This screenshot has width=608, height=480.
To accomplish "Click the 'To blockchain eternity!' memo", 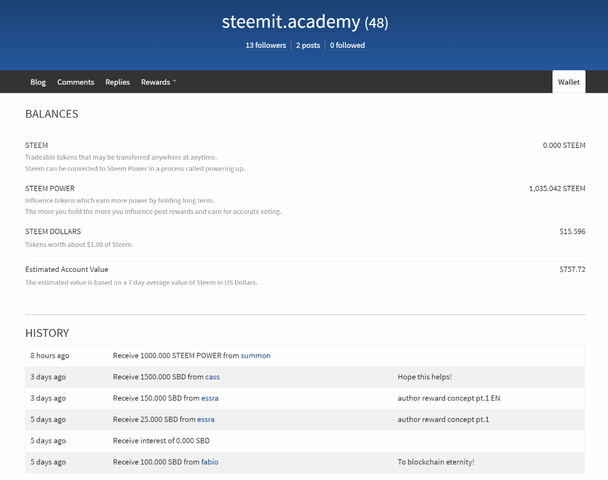I will pyautogui.click(x=436, y=462).
